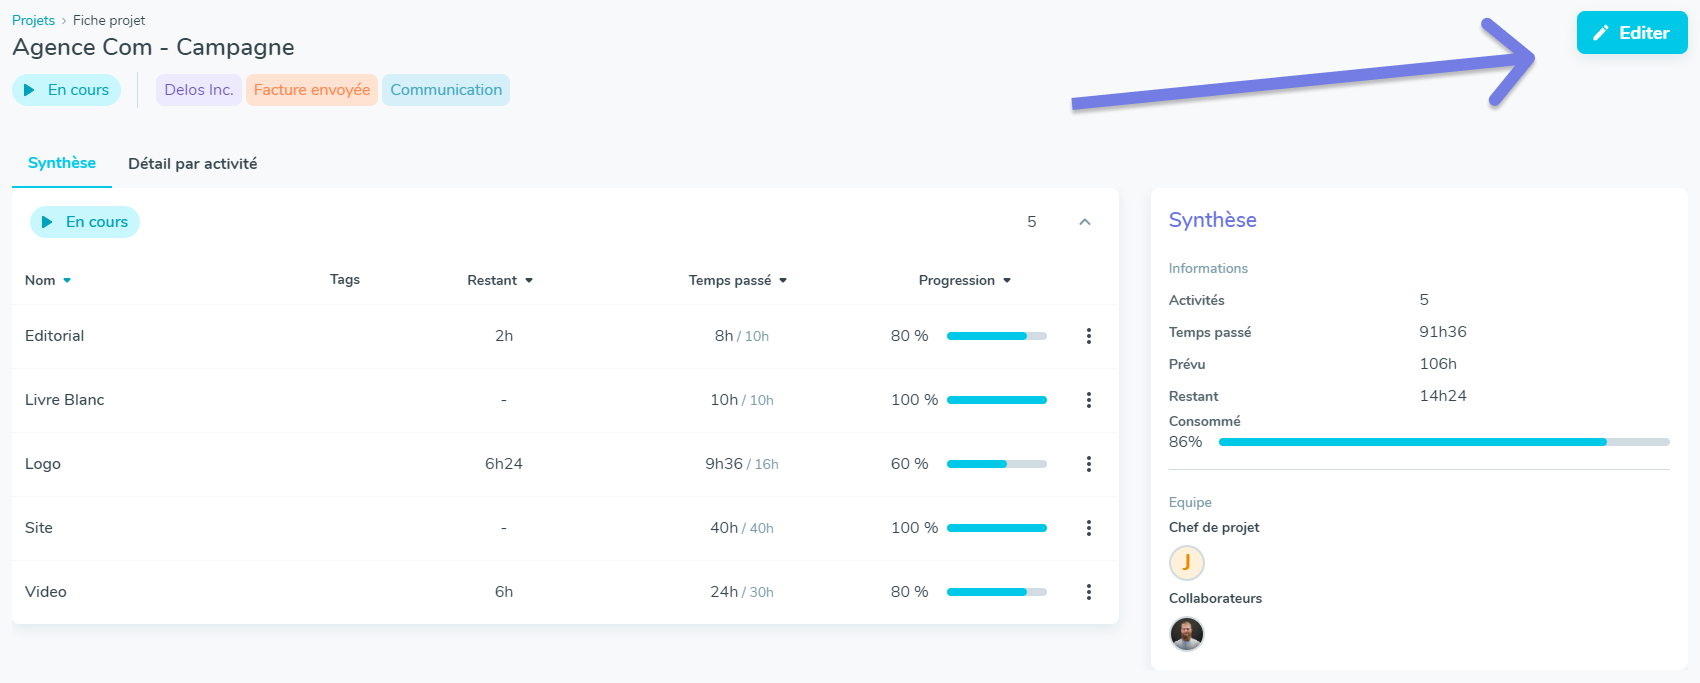Sort by Nom column
The width and height of the screenshot is (1700, 683).
tap(48, 280)
